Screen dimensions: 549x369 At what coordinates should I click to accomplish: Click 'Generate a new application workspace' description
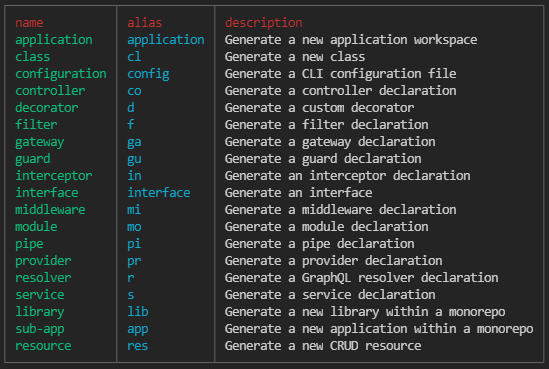351,40
